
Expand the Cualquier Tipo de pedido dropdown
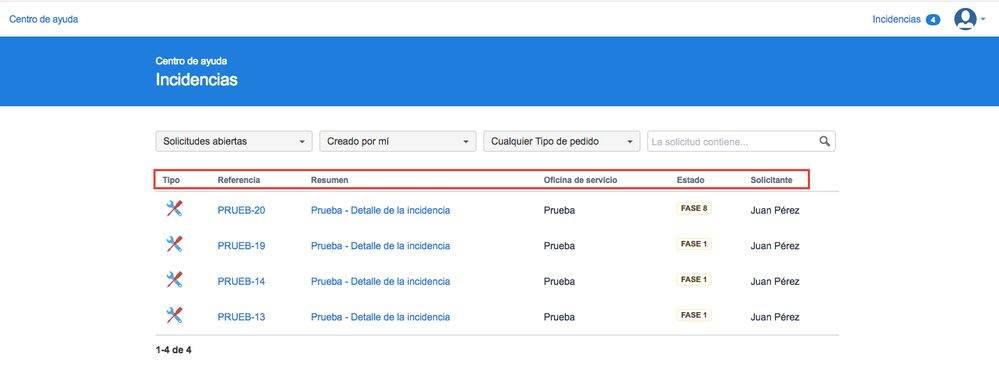pos(562,142)
